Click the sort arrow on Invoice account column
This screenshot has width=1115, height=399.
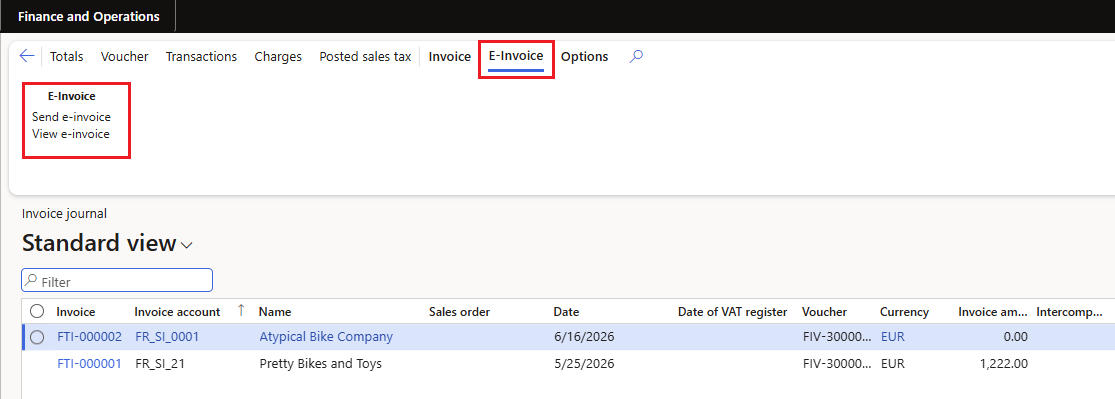pyautogui.click(x=240, y=310)
